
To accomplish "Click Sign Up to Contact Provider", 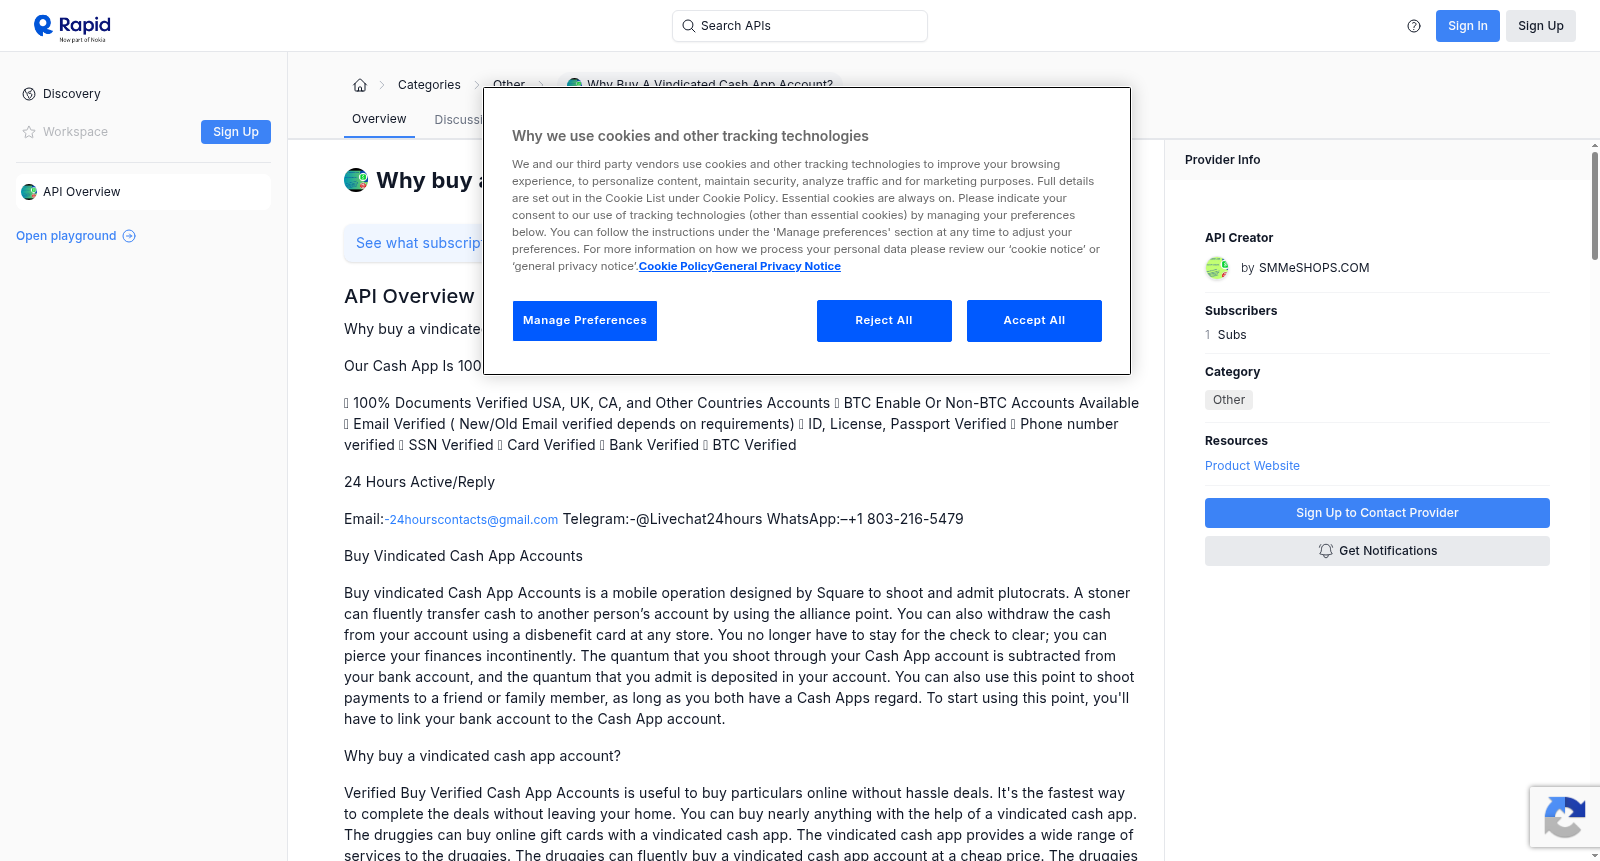I will coord(1377,513).
